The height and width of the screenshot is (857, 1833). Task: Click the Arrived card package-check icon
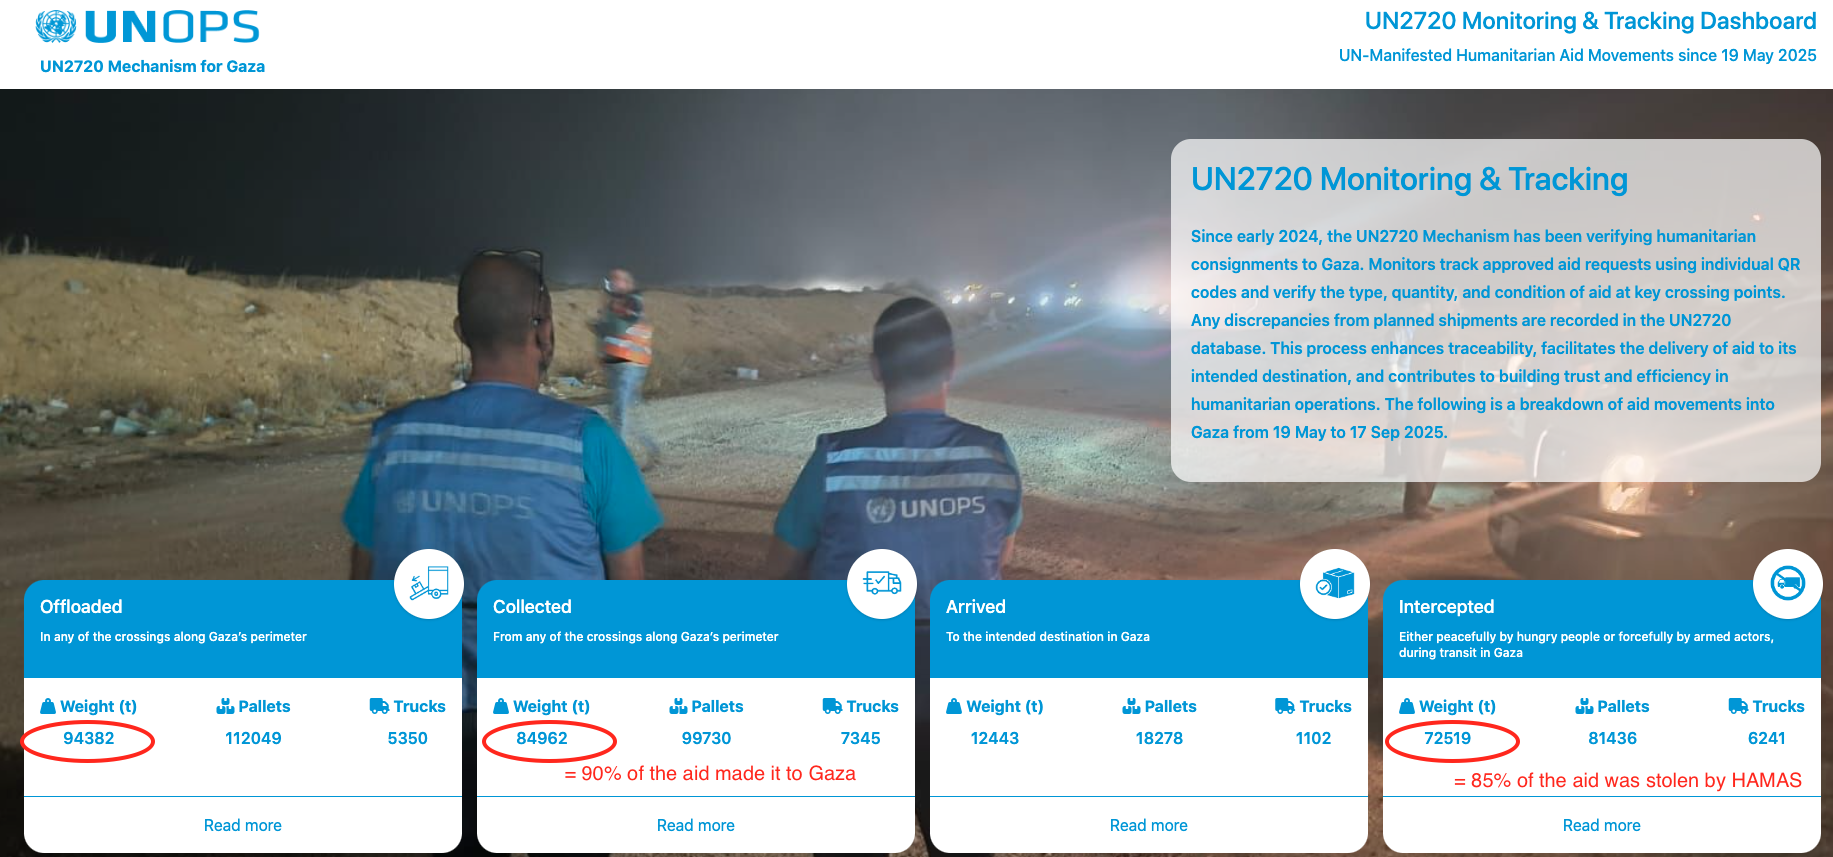click(1335, 584)
